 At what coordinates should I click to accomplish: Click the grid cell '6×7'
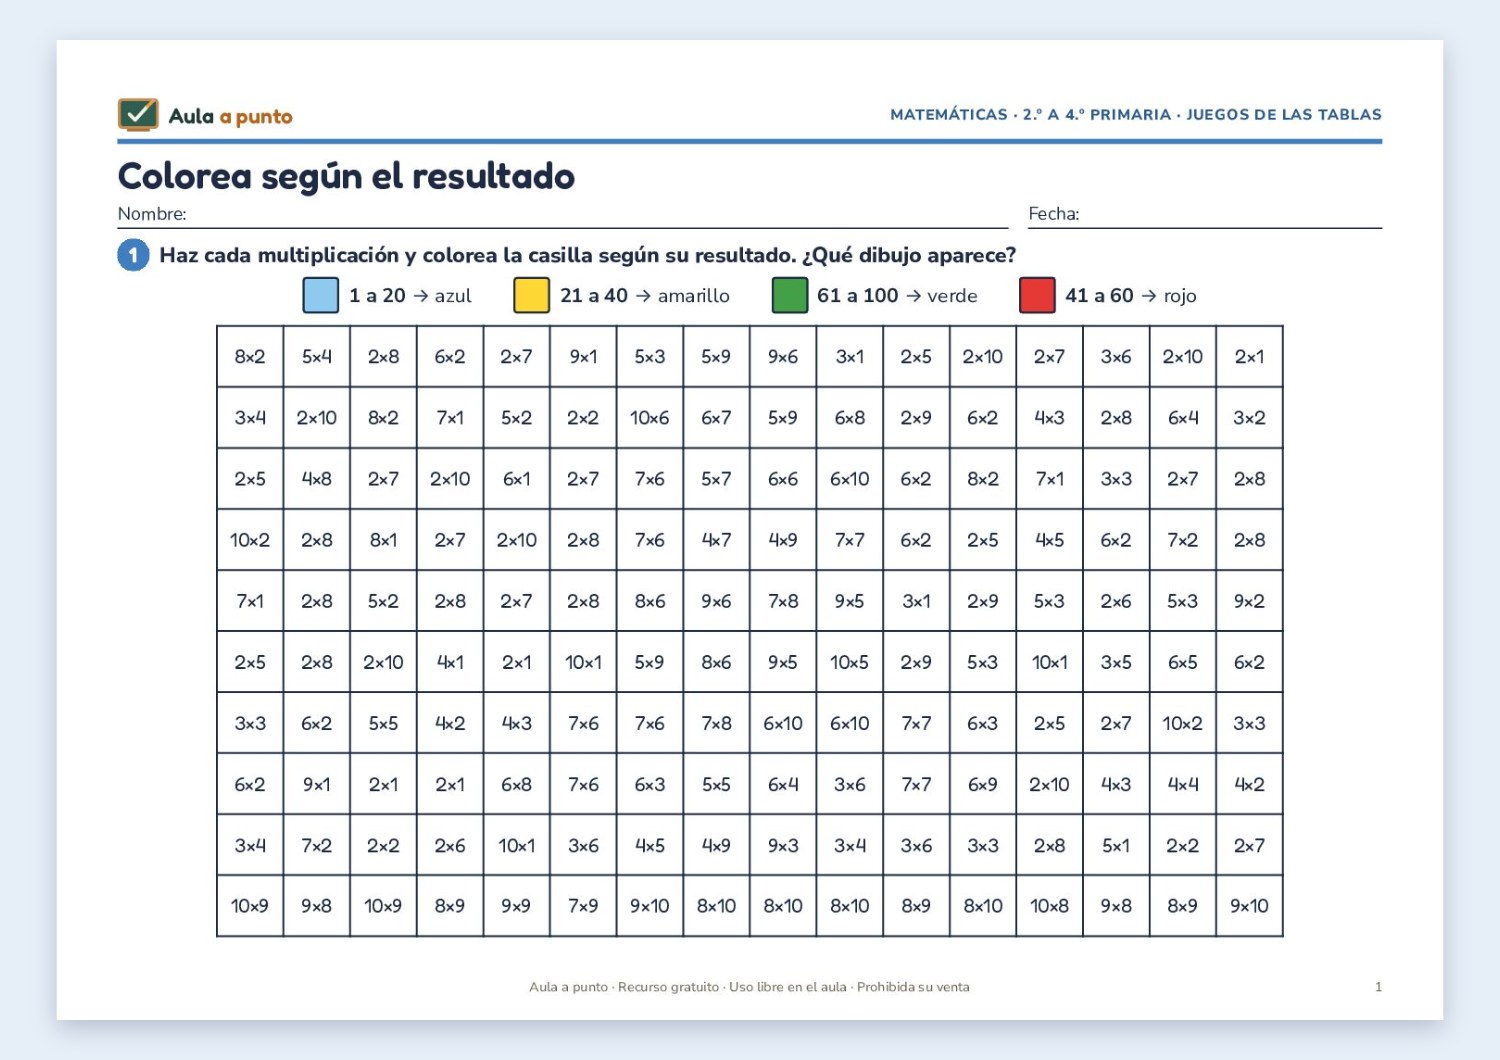click(716, 418)
